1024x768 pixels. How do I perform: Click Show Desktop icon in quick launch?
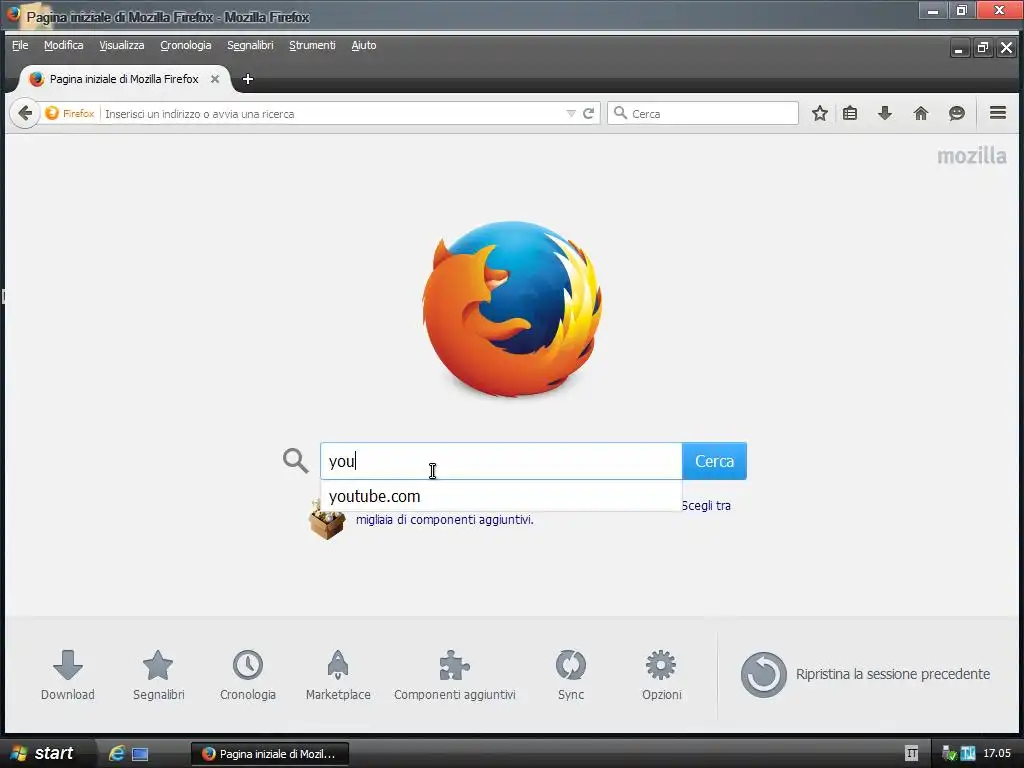coord(140,754)
